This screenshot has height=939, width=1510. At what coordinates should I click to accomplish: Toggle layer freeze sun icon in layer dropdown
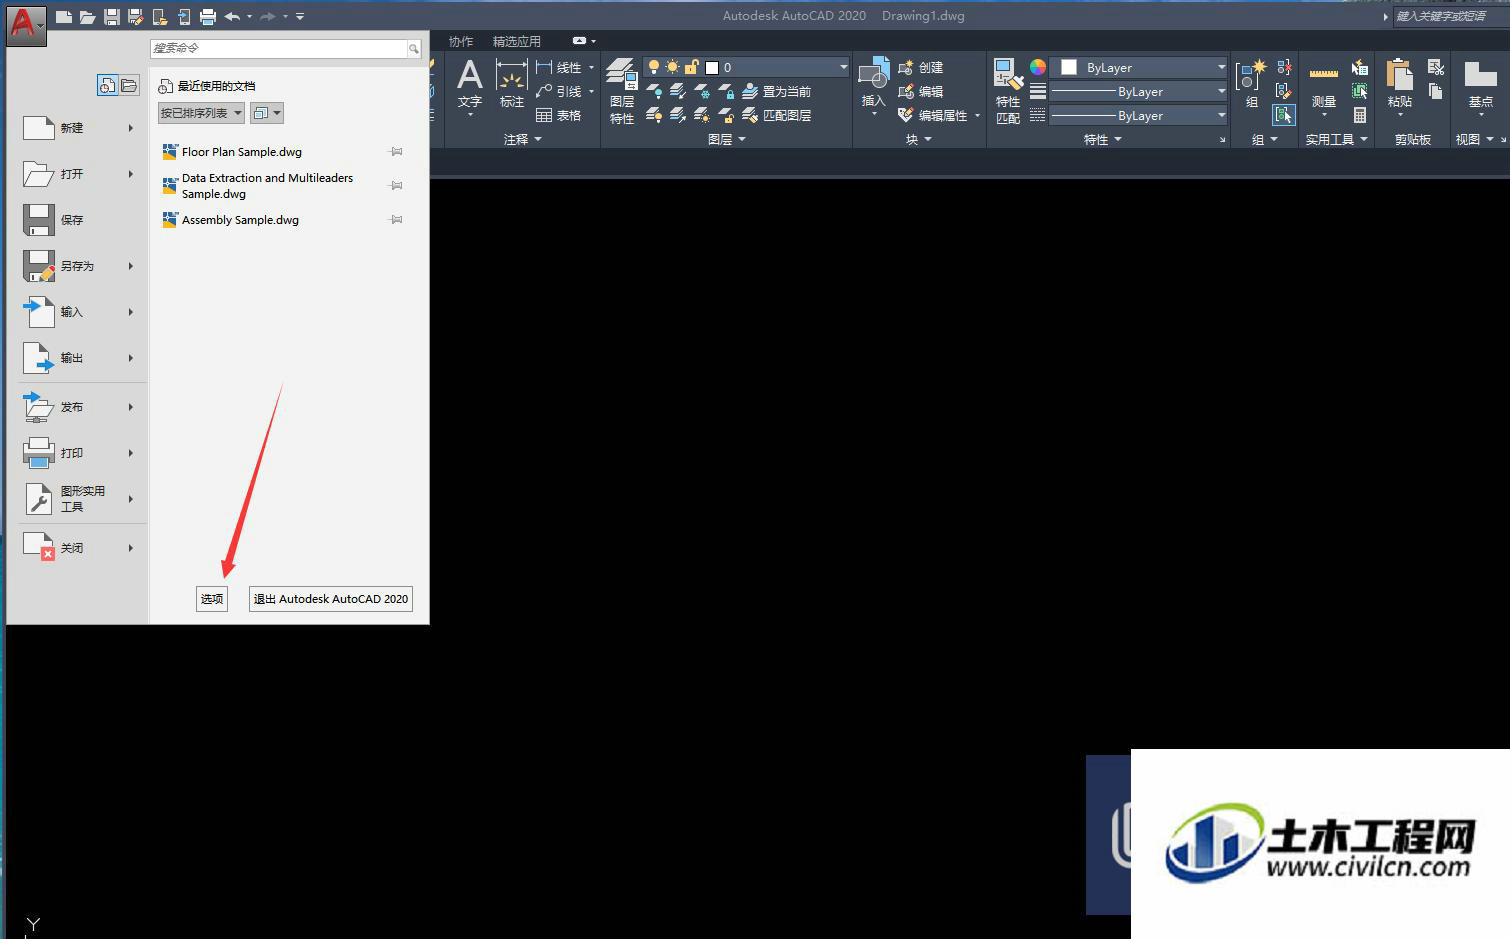click(672, 67)
